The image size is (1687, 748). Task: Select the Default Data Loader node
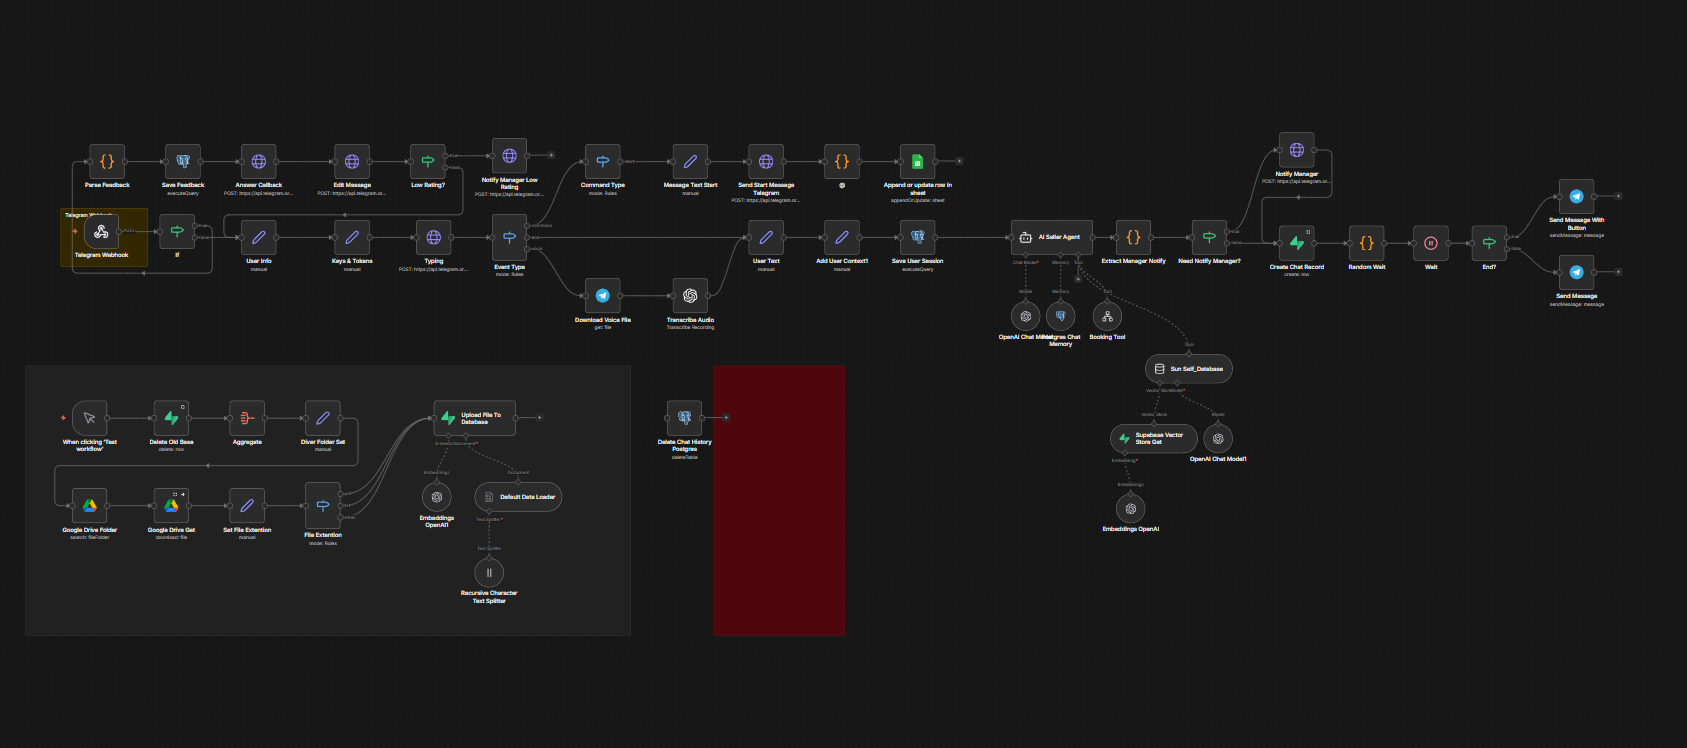click(x=518, y=497)
